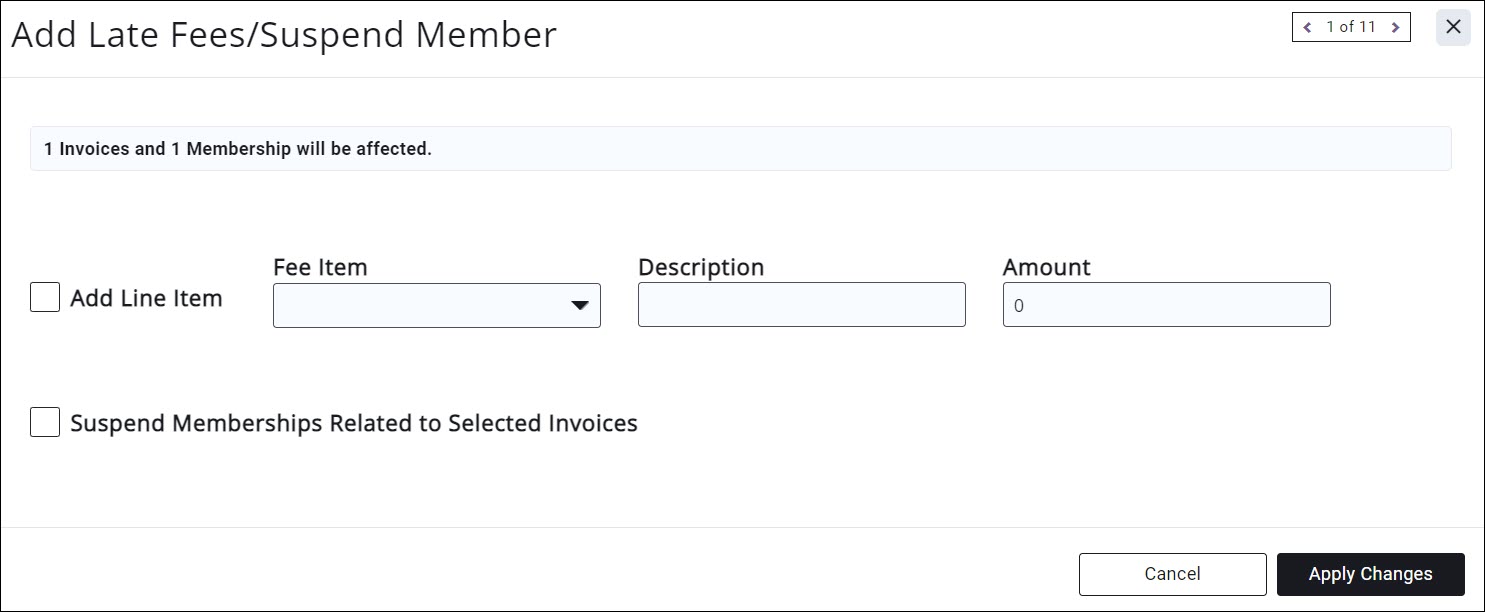Click the next record arrow chevron
Viewport: 1485px width, 612px height.
point(1396,27)
